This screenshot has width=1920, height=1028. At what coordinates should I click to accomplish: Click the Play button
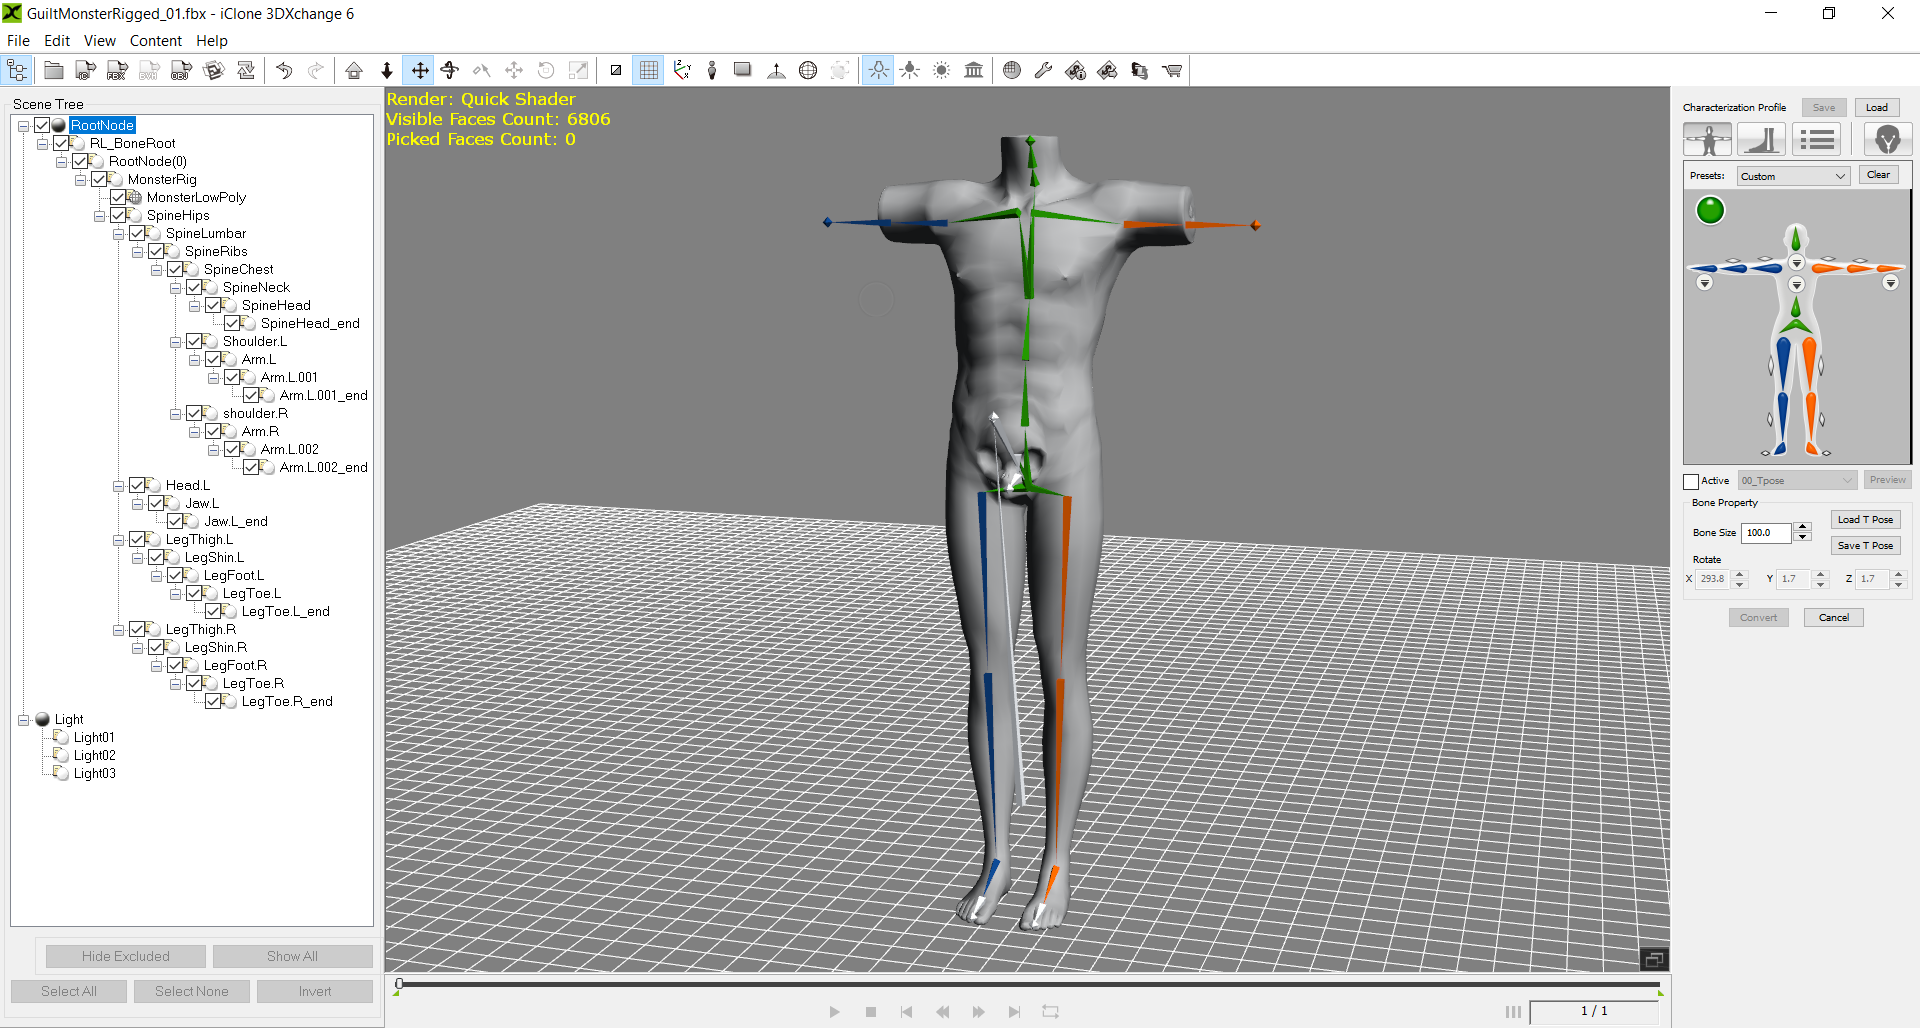pyautogui.click(x=834, y=1012)
